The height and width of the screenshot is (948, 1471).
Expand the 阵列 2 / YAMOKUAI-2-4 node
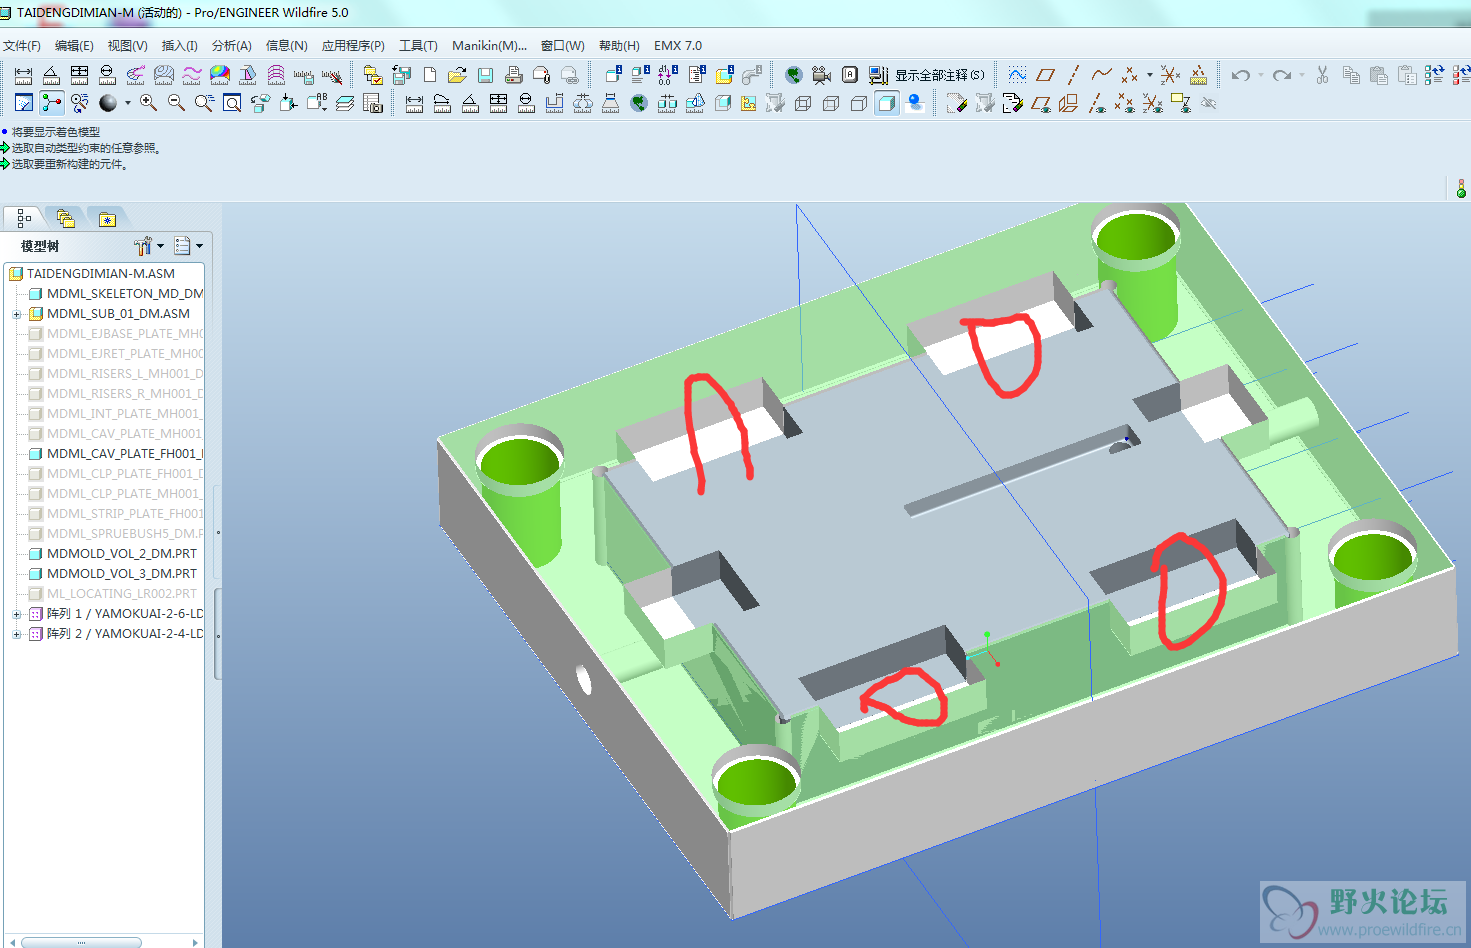click(16, 634)
